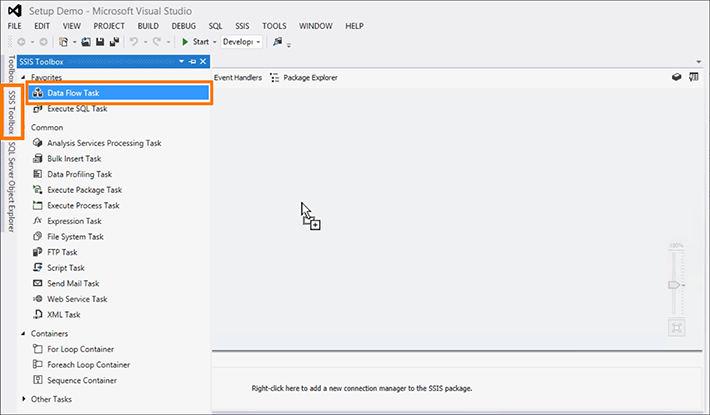Image resolution: width=710 pixels, height=415 pixels.
Task: Open the SSIS menu
Action: coord(242,26)
